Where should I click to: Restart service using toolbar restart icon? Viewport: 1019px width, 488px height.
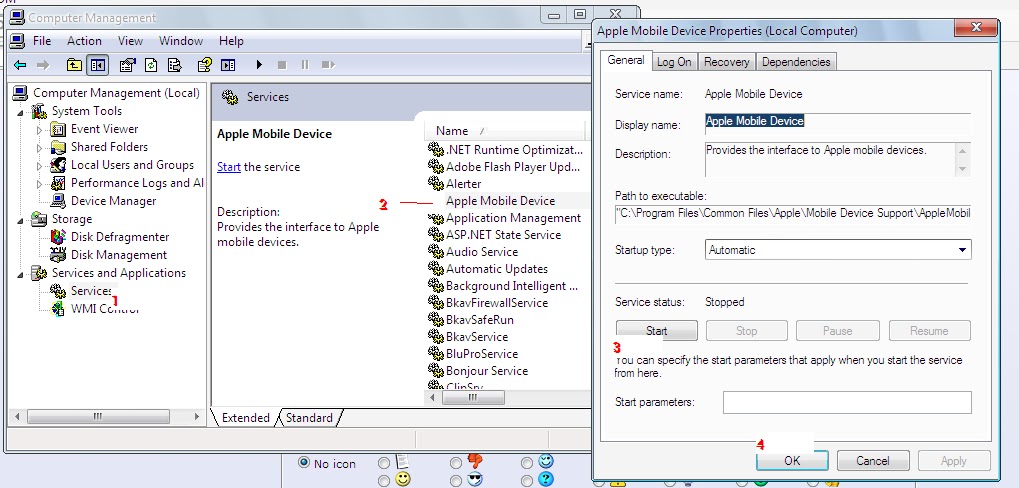[328, 65]
